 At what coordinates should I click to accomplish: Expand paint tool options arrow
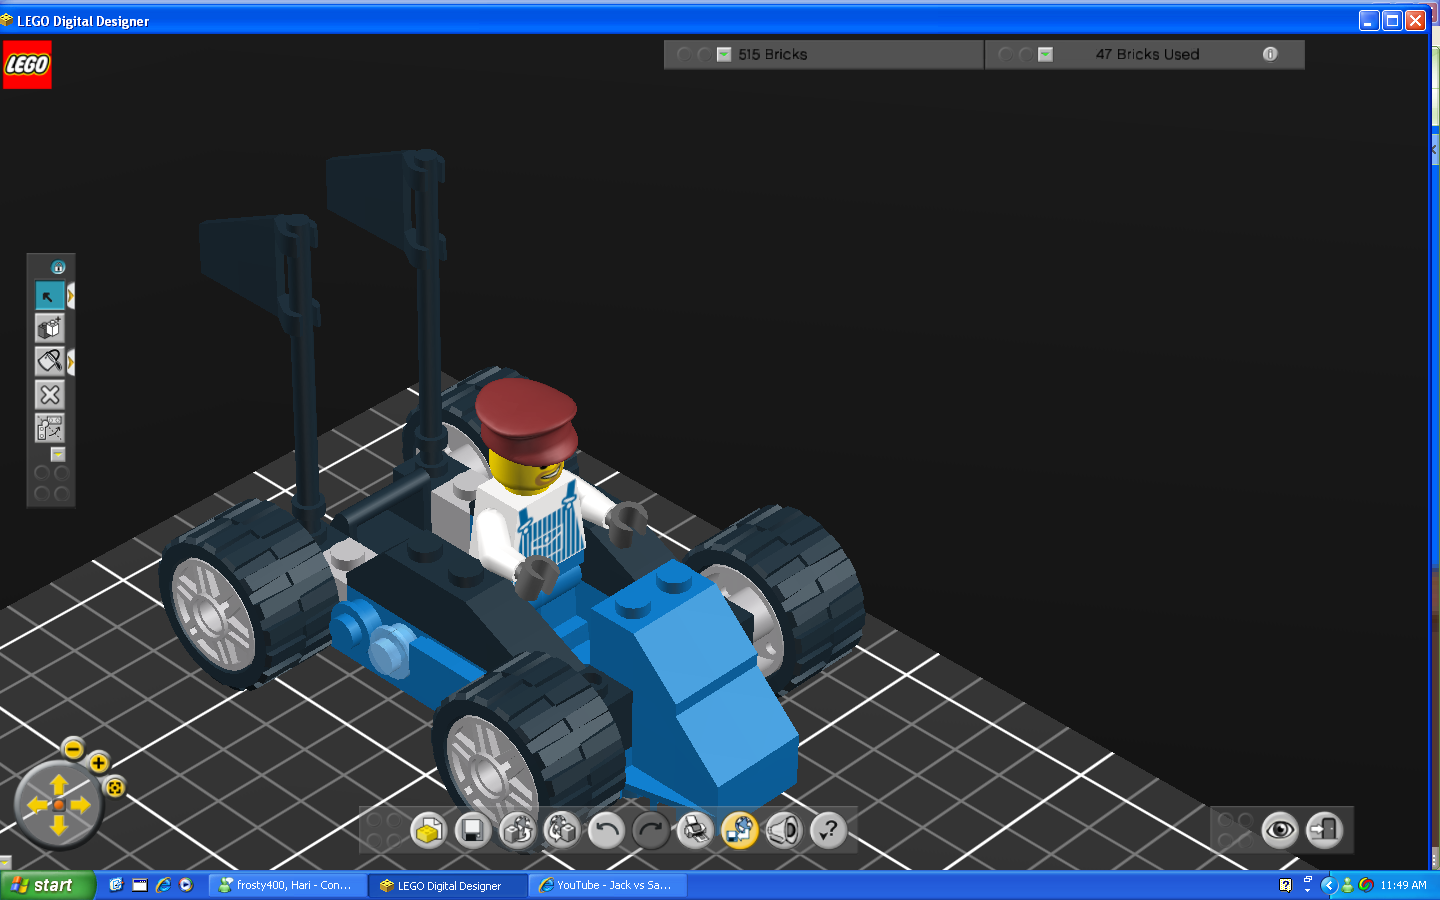(x=70, y=361)
